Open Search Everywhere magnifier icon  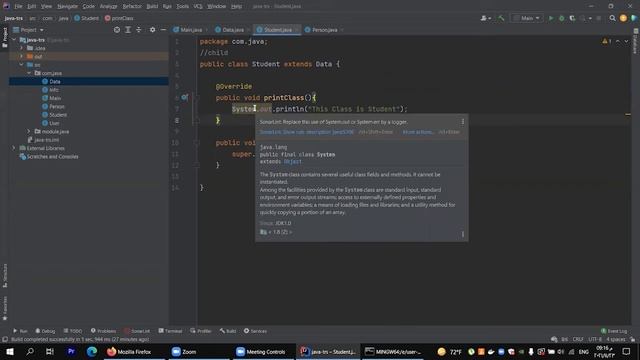[x=612, y=18]
